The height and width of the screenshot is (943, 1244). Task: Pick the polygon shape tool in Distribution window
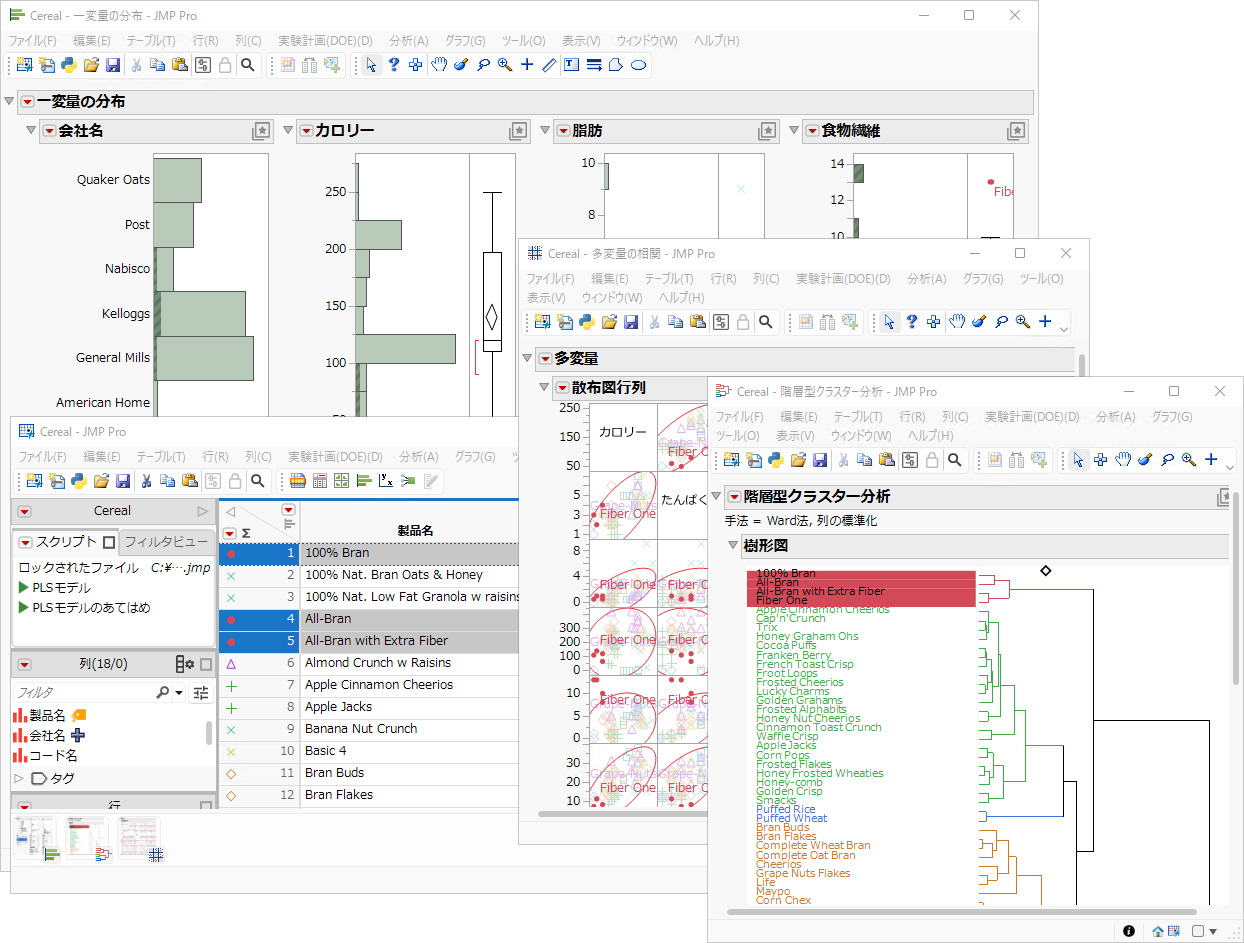[616, 65]
